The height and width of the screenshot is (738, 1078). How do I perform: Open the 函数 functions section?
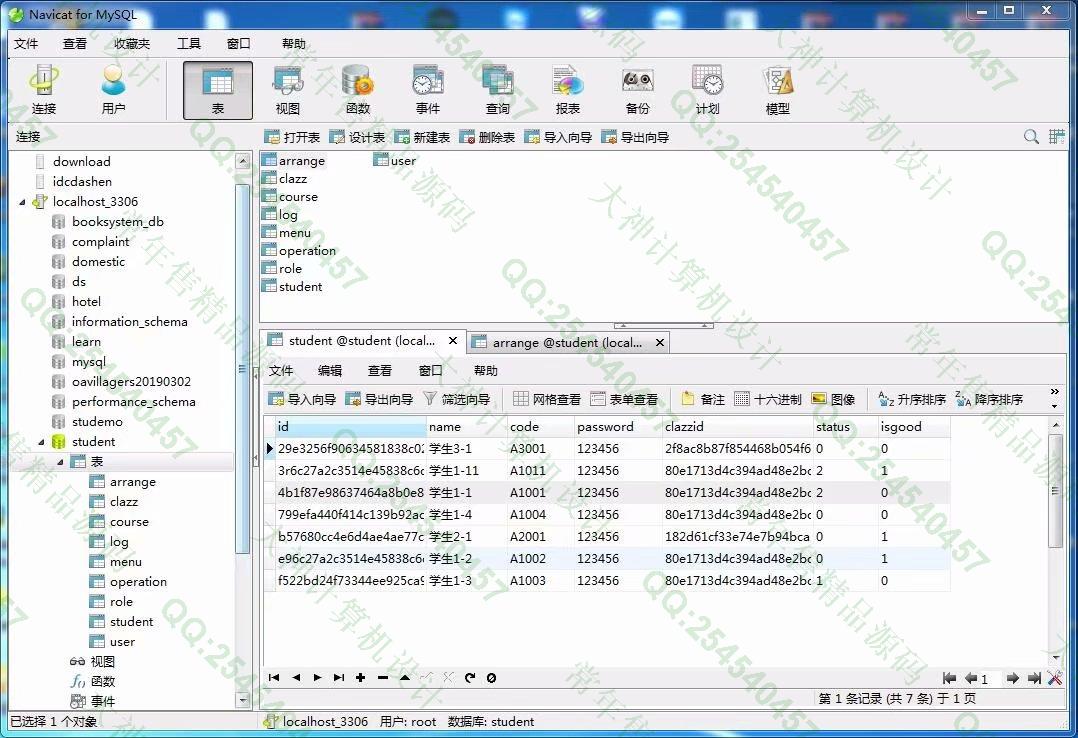coord(358,90)
